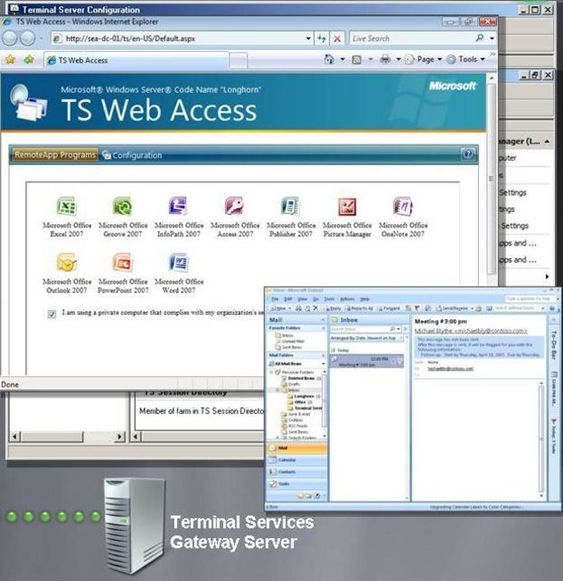Screen dimensions: 563x581
Task: Launch Microsoft Office Publisher 2007
Action: point(291,217)
